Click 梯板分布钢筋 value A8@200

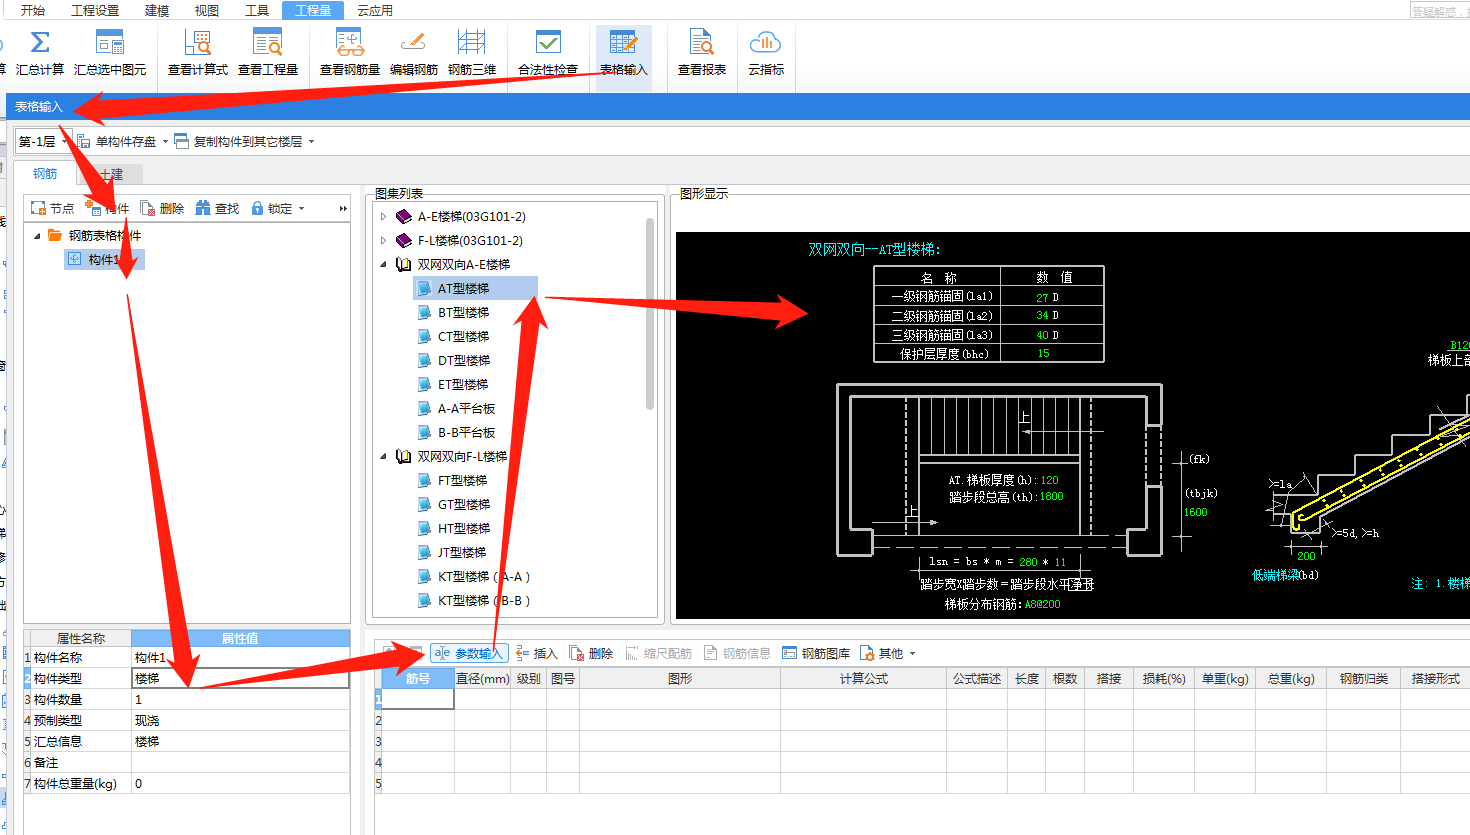point(1043,604)
